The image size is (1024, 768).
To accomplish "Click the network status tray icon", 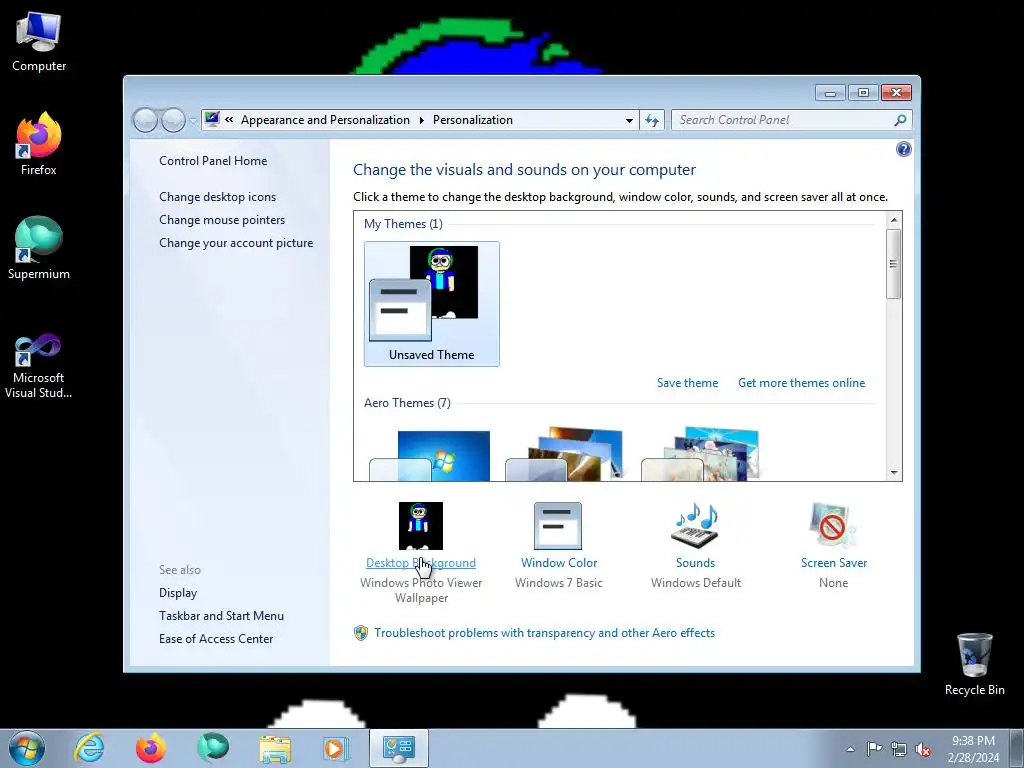I will pos(899,749).
